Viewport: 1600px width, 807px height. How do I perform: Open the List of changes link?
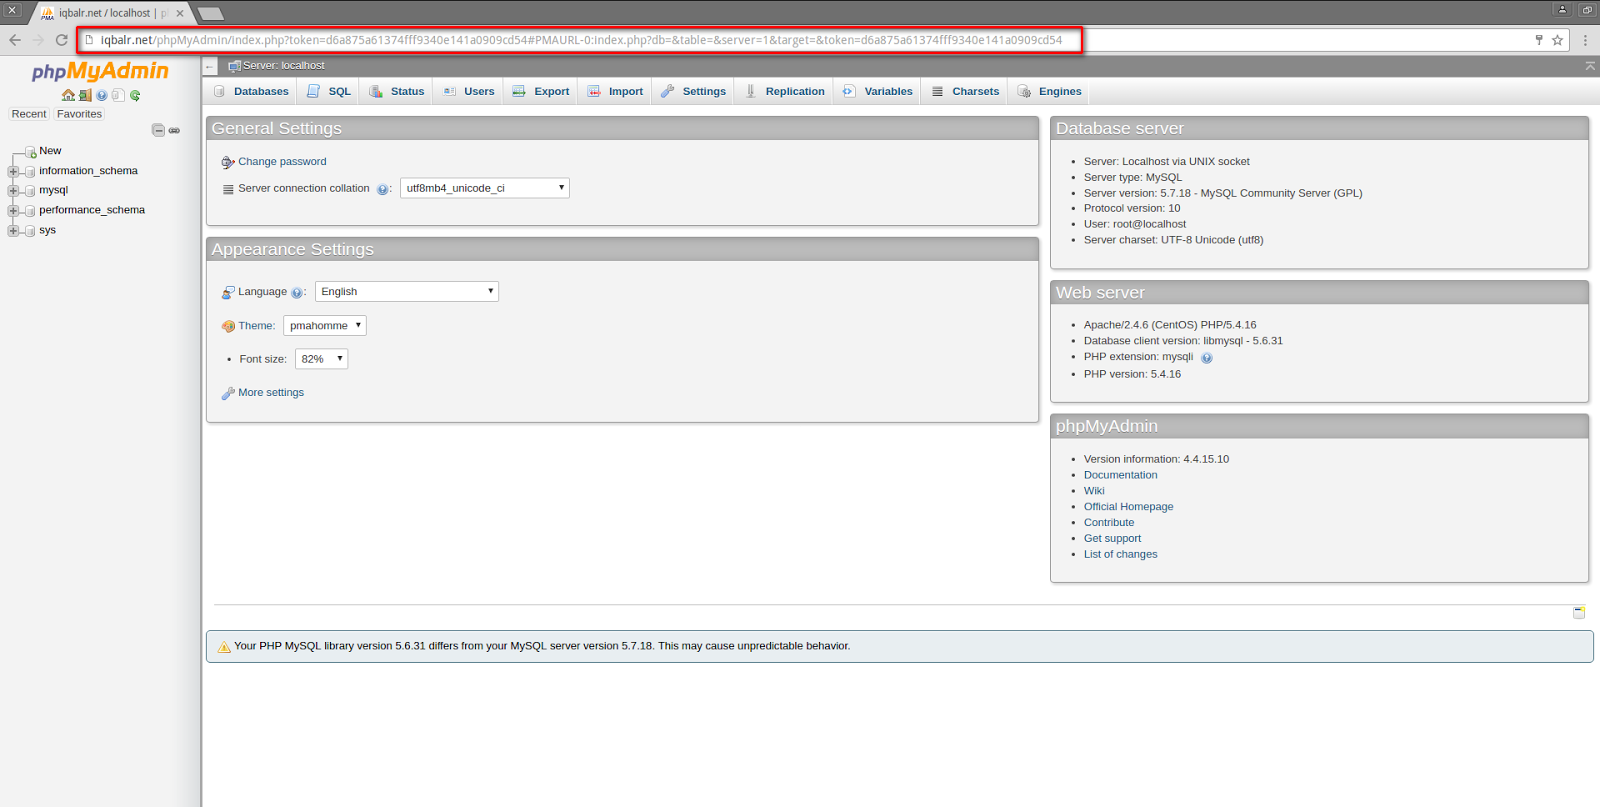(1120, 555)
